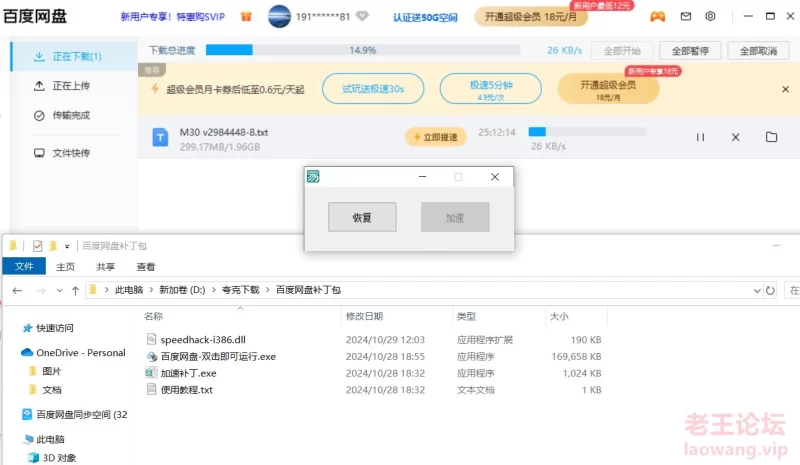The height and width of the screenshot is (465, 800).
Task: Select 百度网盘-双击即可运行.exe file
Action: click(x=218, y=356)
